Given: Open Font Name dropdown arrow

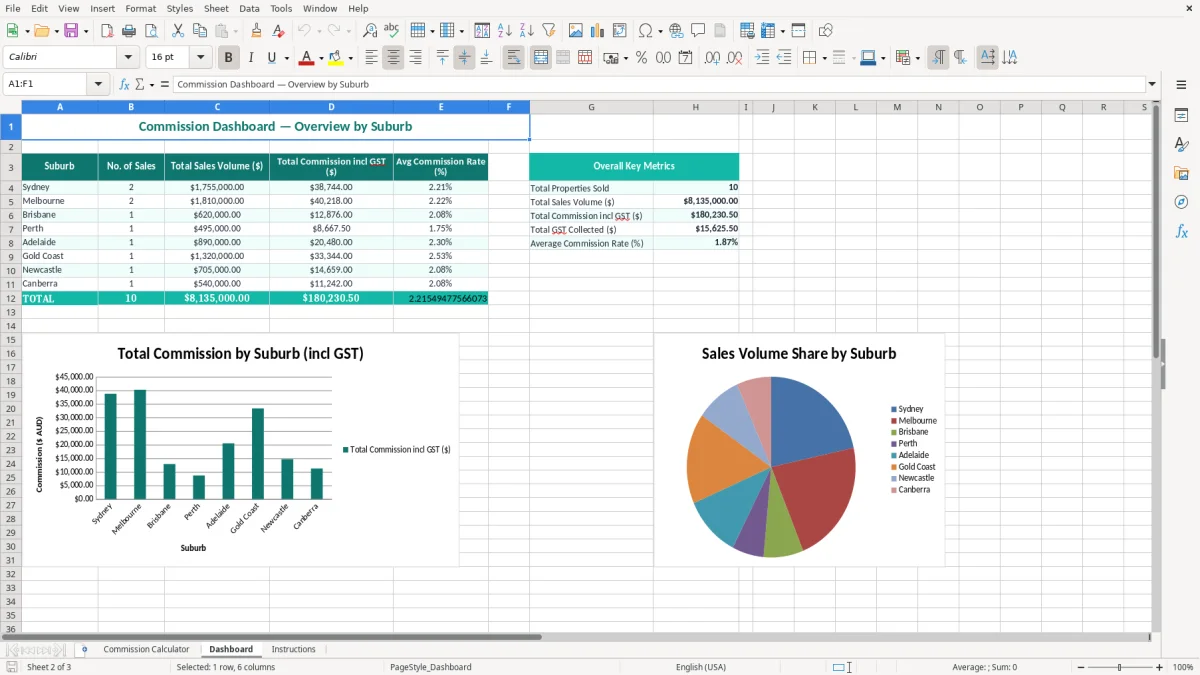Looking at the screenshot, I should click(x=127, y=58).
